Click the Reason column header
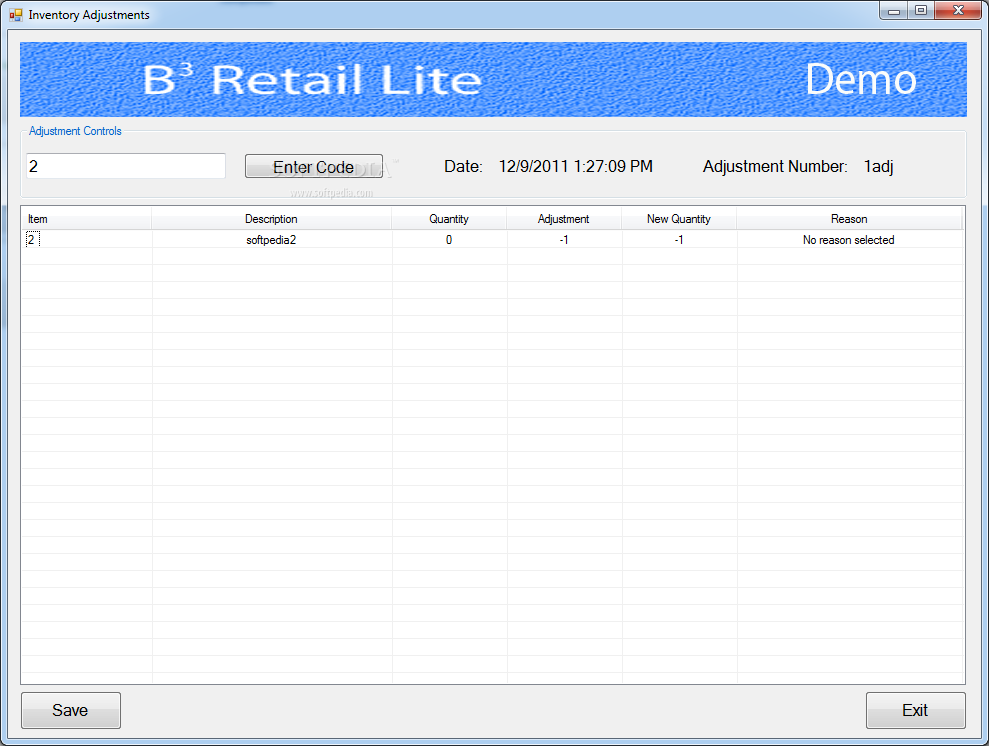 point(849,219)
